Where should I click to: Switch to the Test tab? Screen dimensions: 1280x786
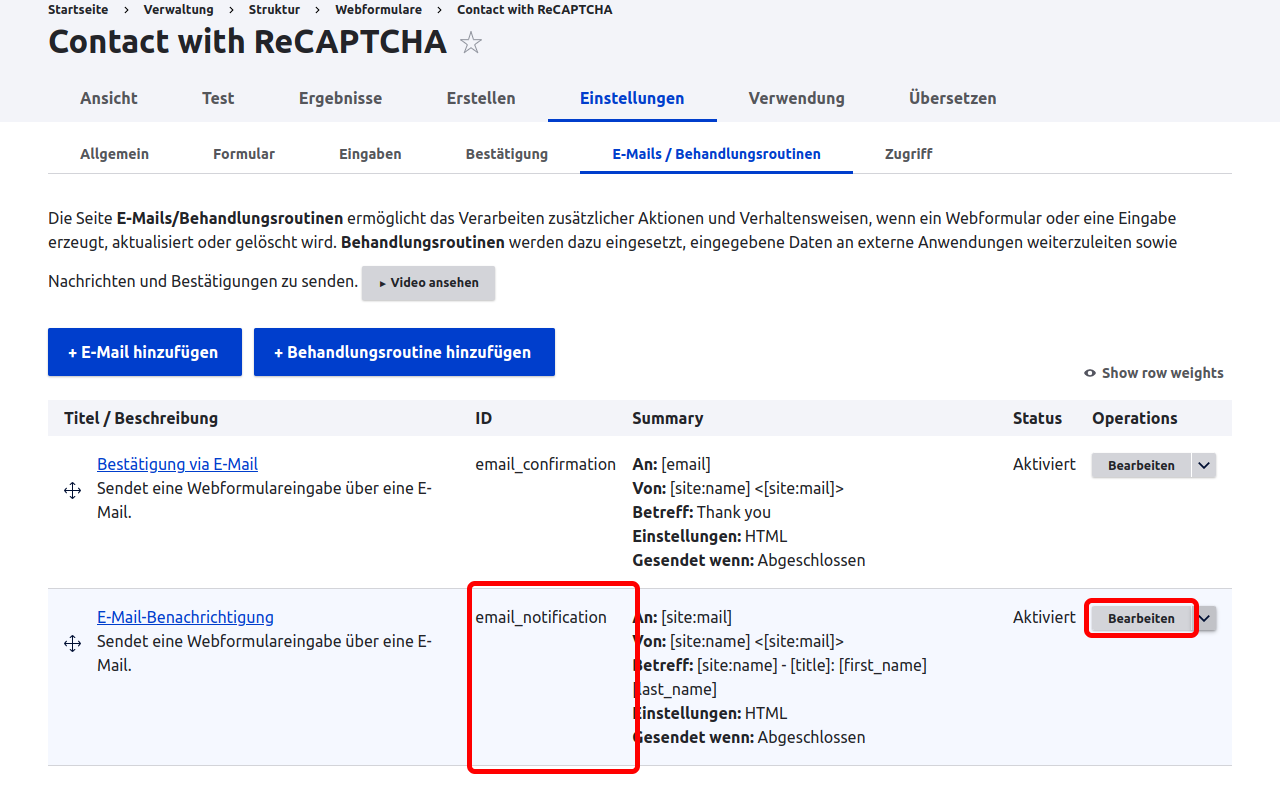[x=218, y=98]
